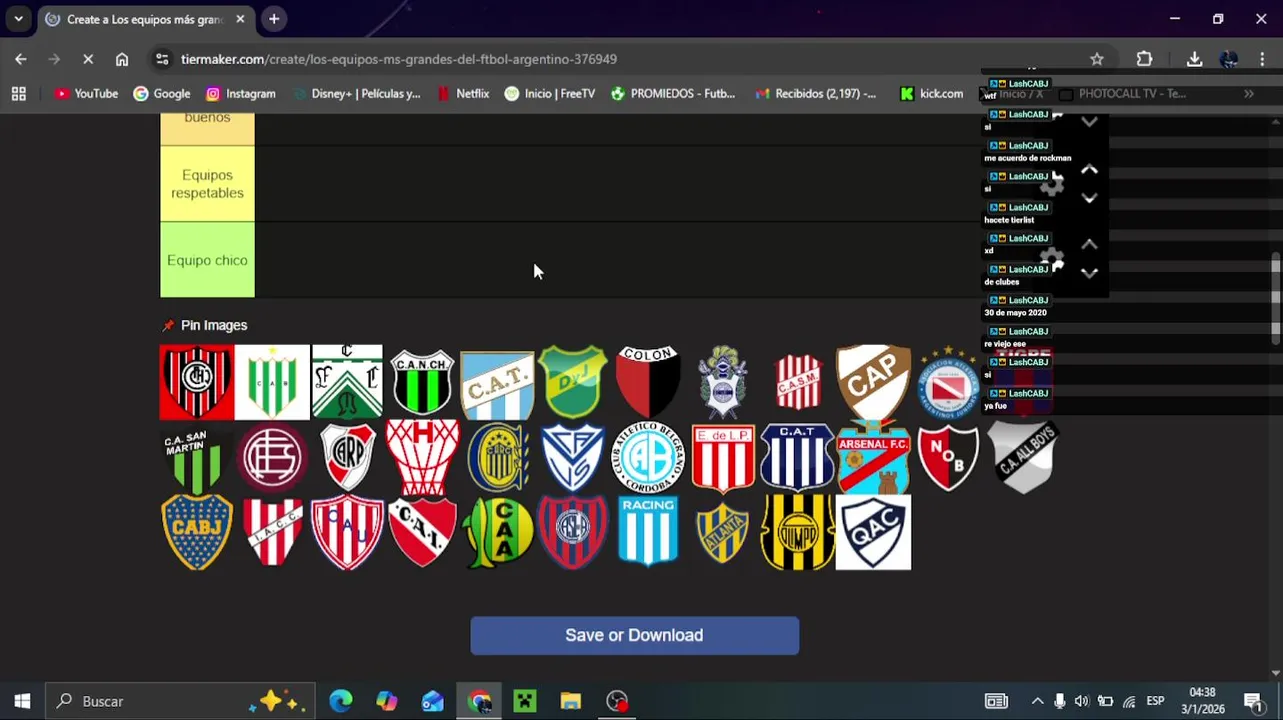1283x720 pixels.
Task: Go back to previous page
Action: coord(21,59)
